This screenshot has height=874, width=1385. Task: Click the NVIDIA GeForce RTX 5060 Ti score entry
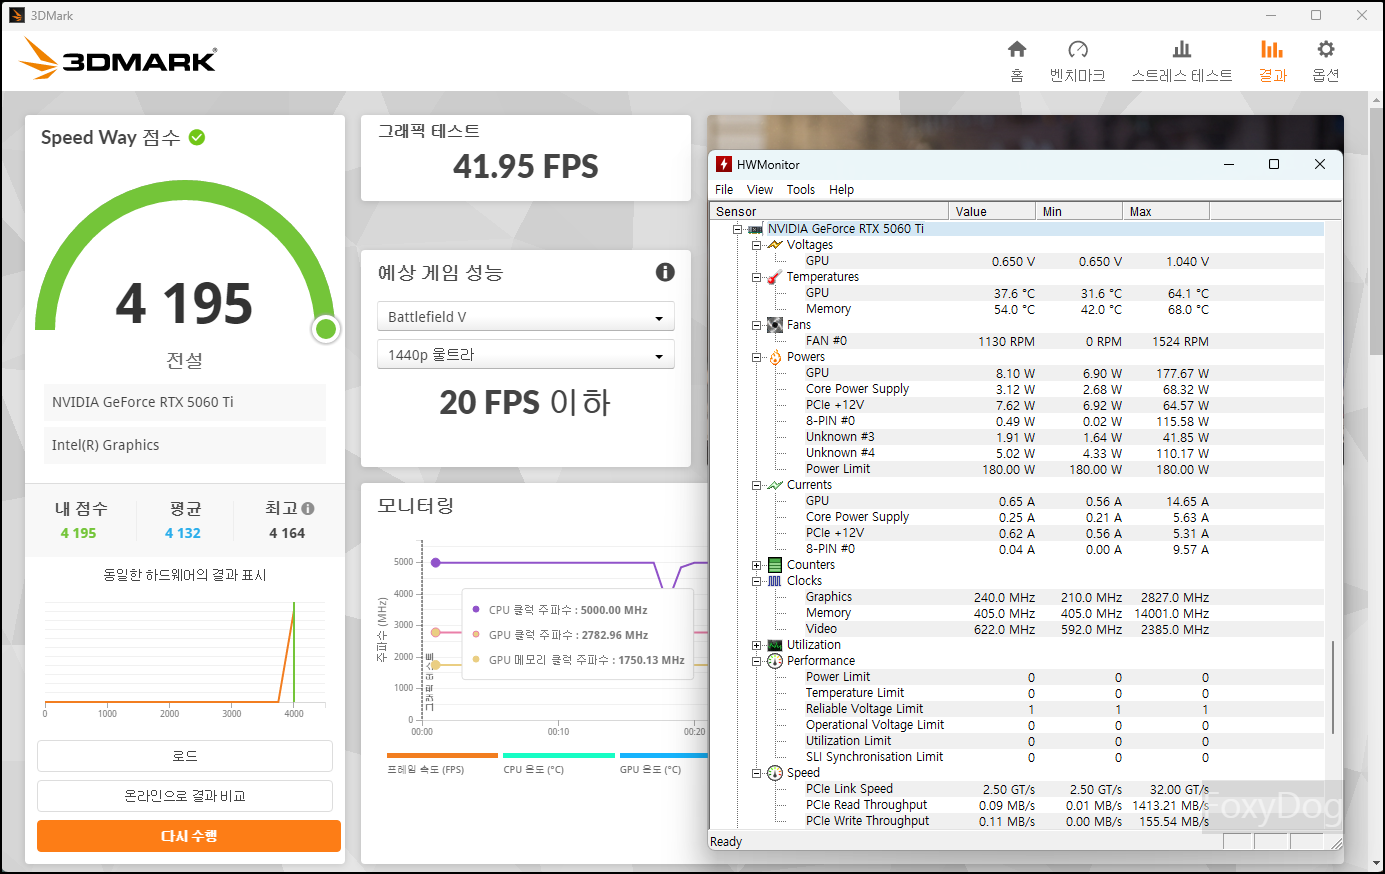[x=185, y=402]
